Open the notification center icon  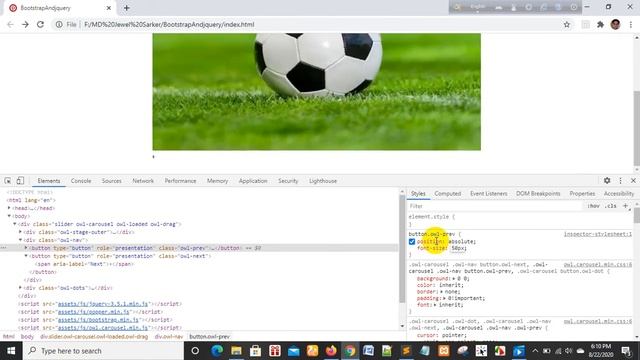coord(627,351)
